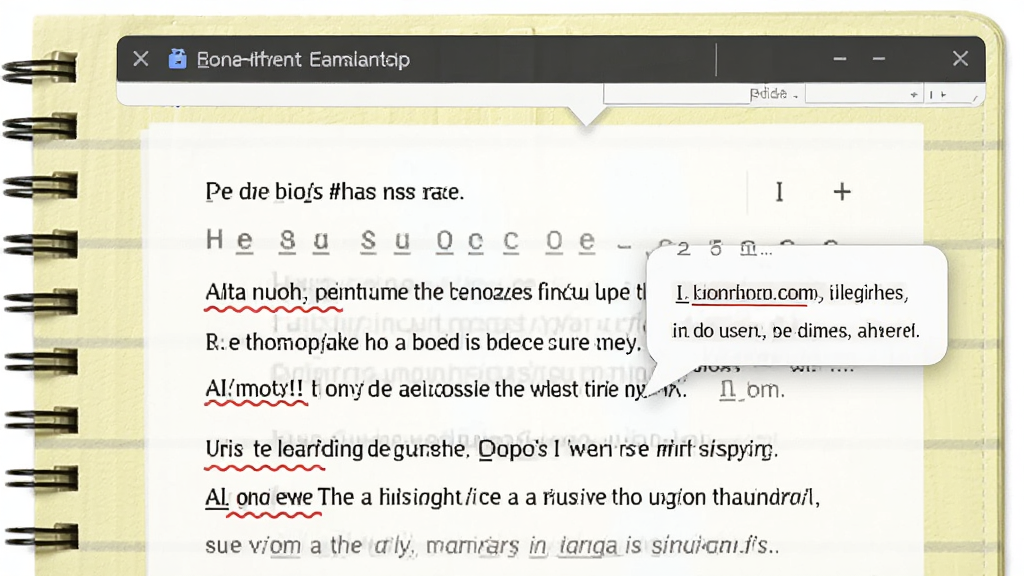
Task: Click the line starting 'R: e thomop/ake'
Action: 423,342
